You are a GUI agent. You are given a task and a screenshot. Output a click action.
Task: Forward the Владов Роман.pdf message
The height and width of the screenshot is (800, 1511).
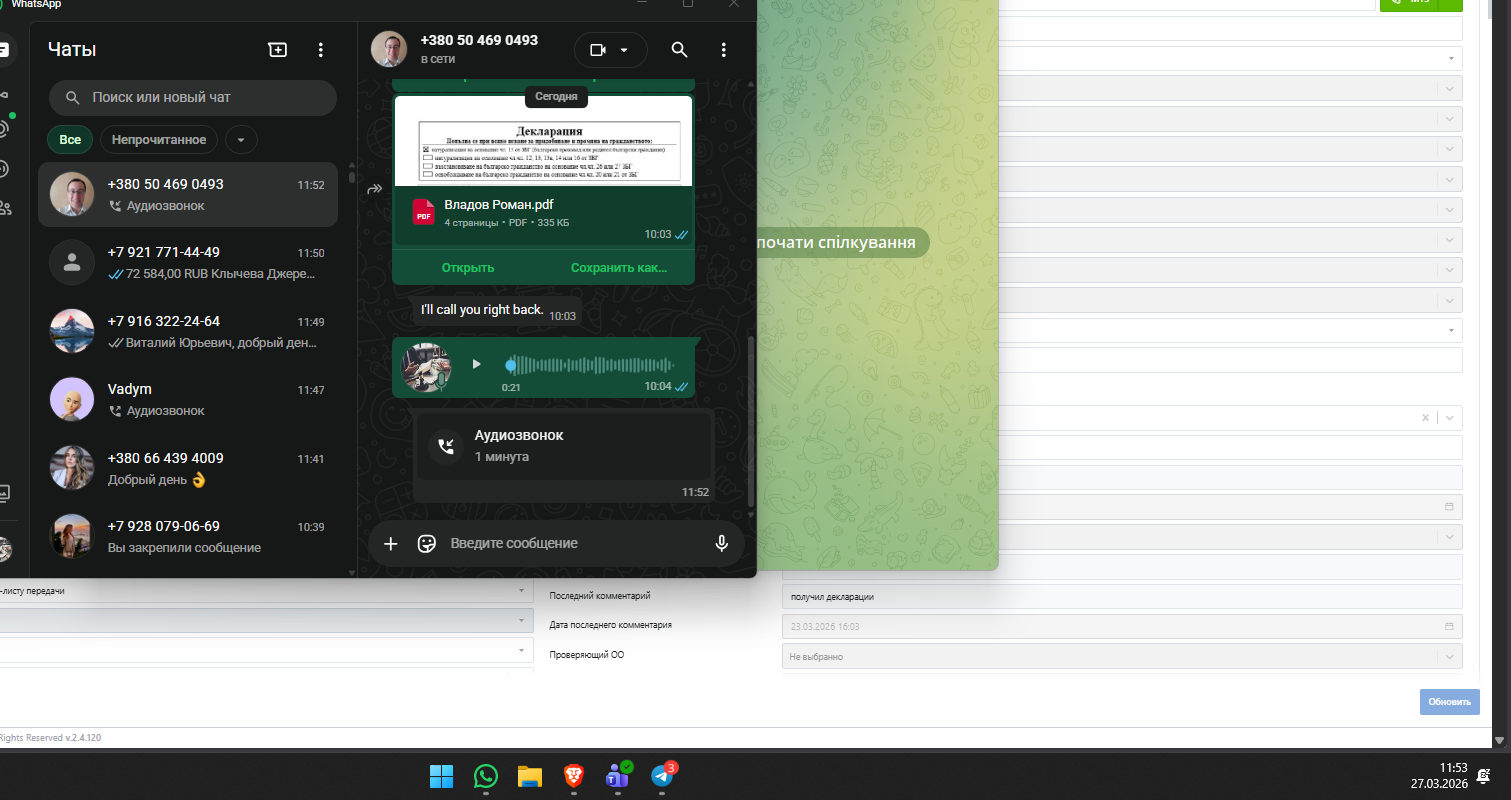(375, 188)
